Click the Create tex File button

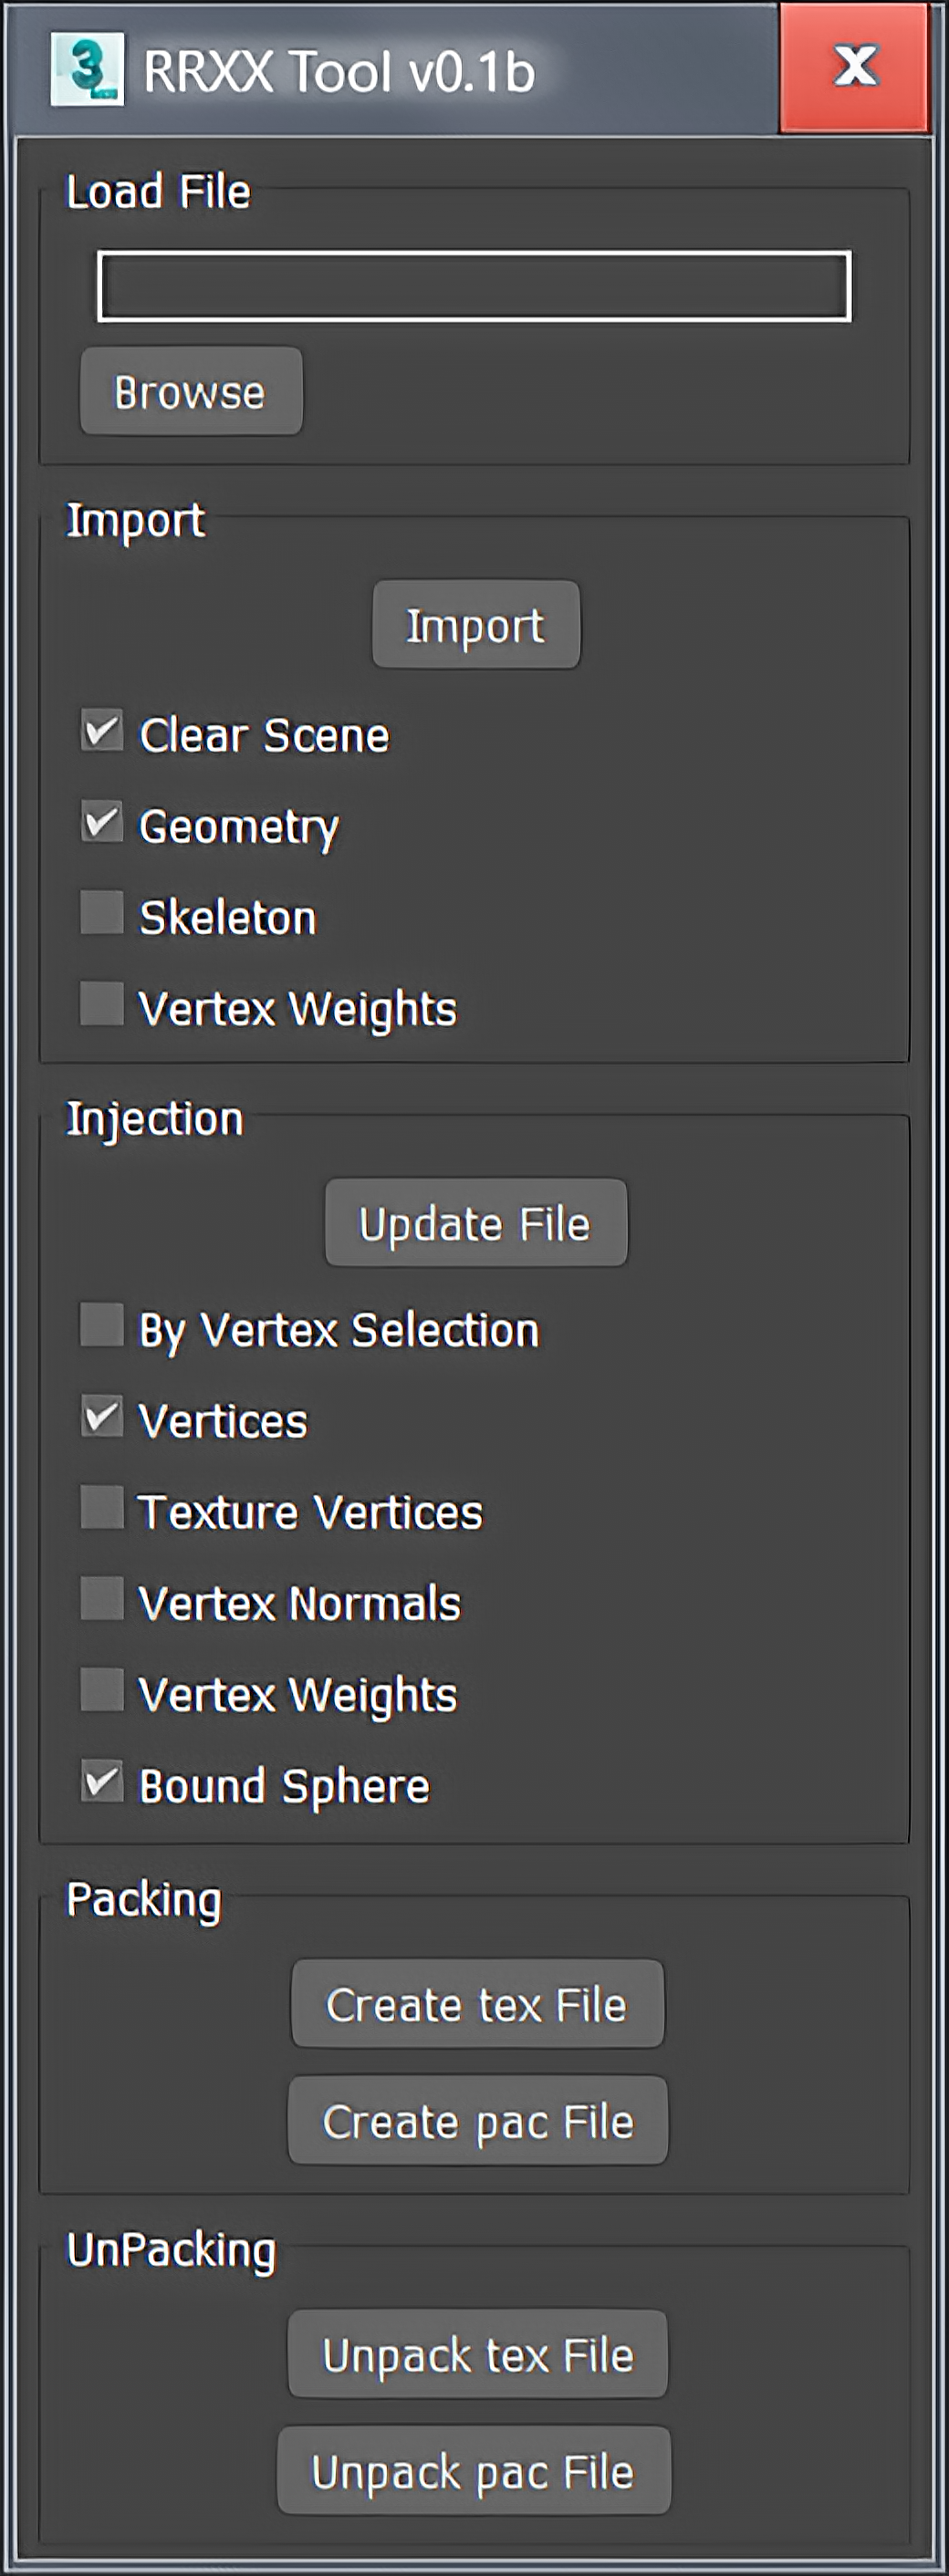click(x=478, y=2003)
